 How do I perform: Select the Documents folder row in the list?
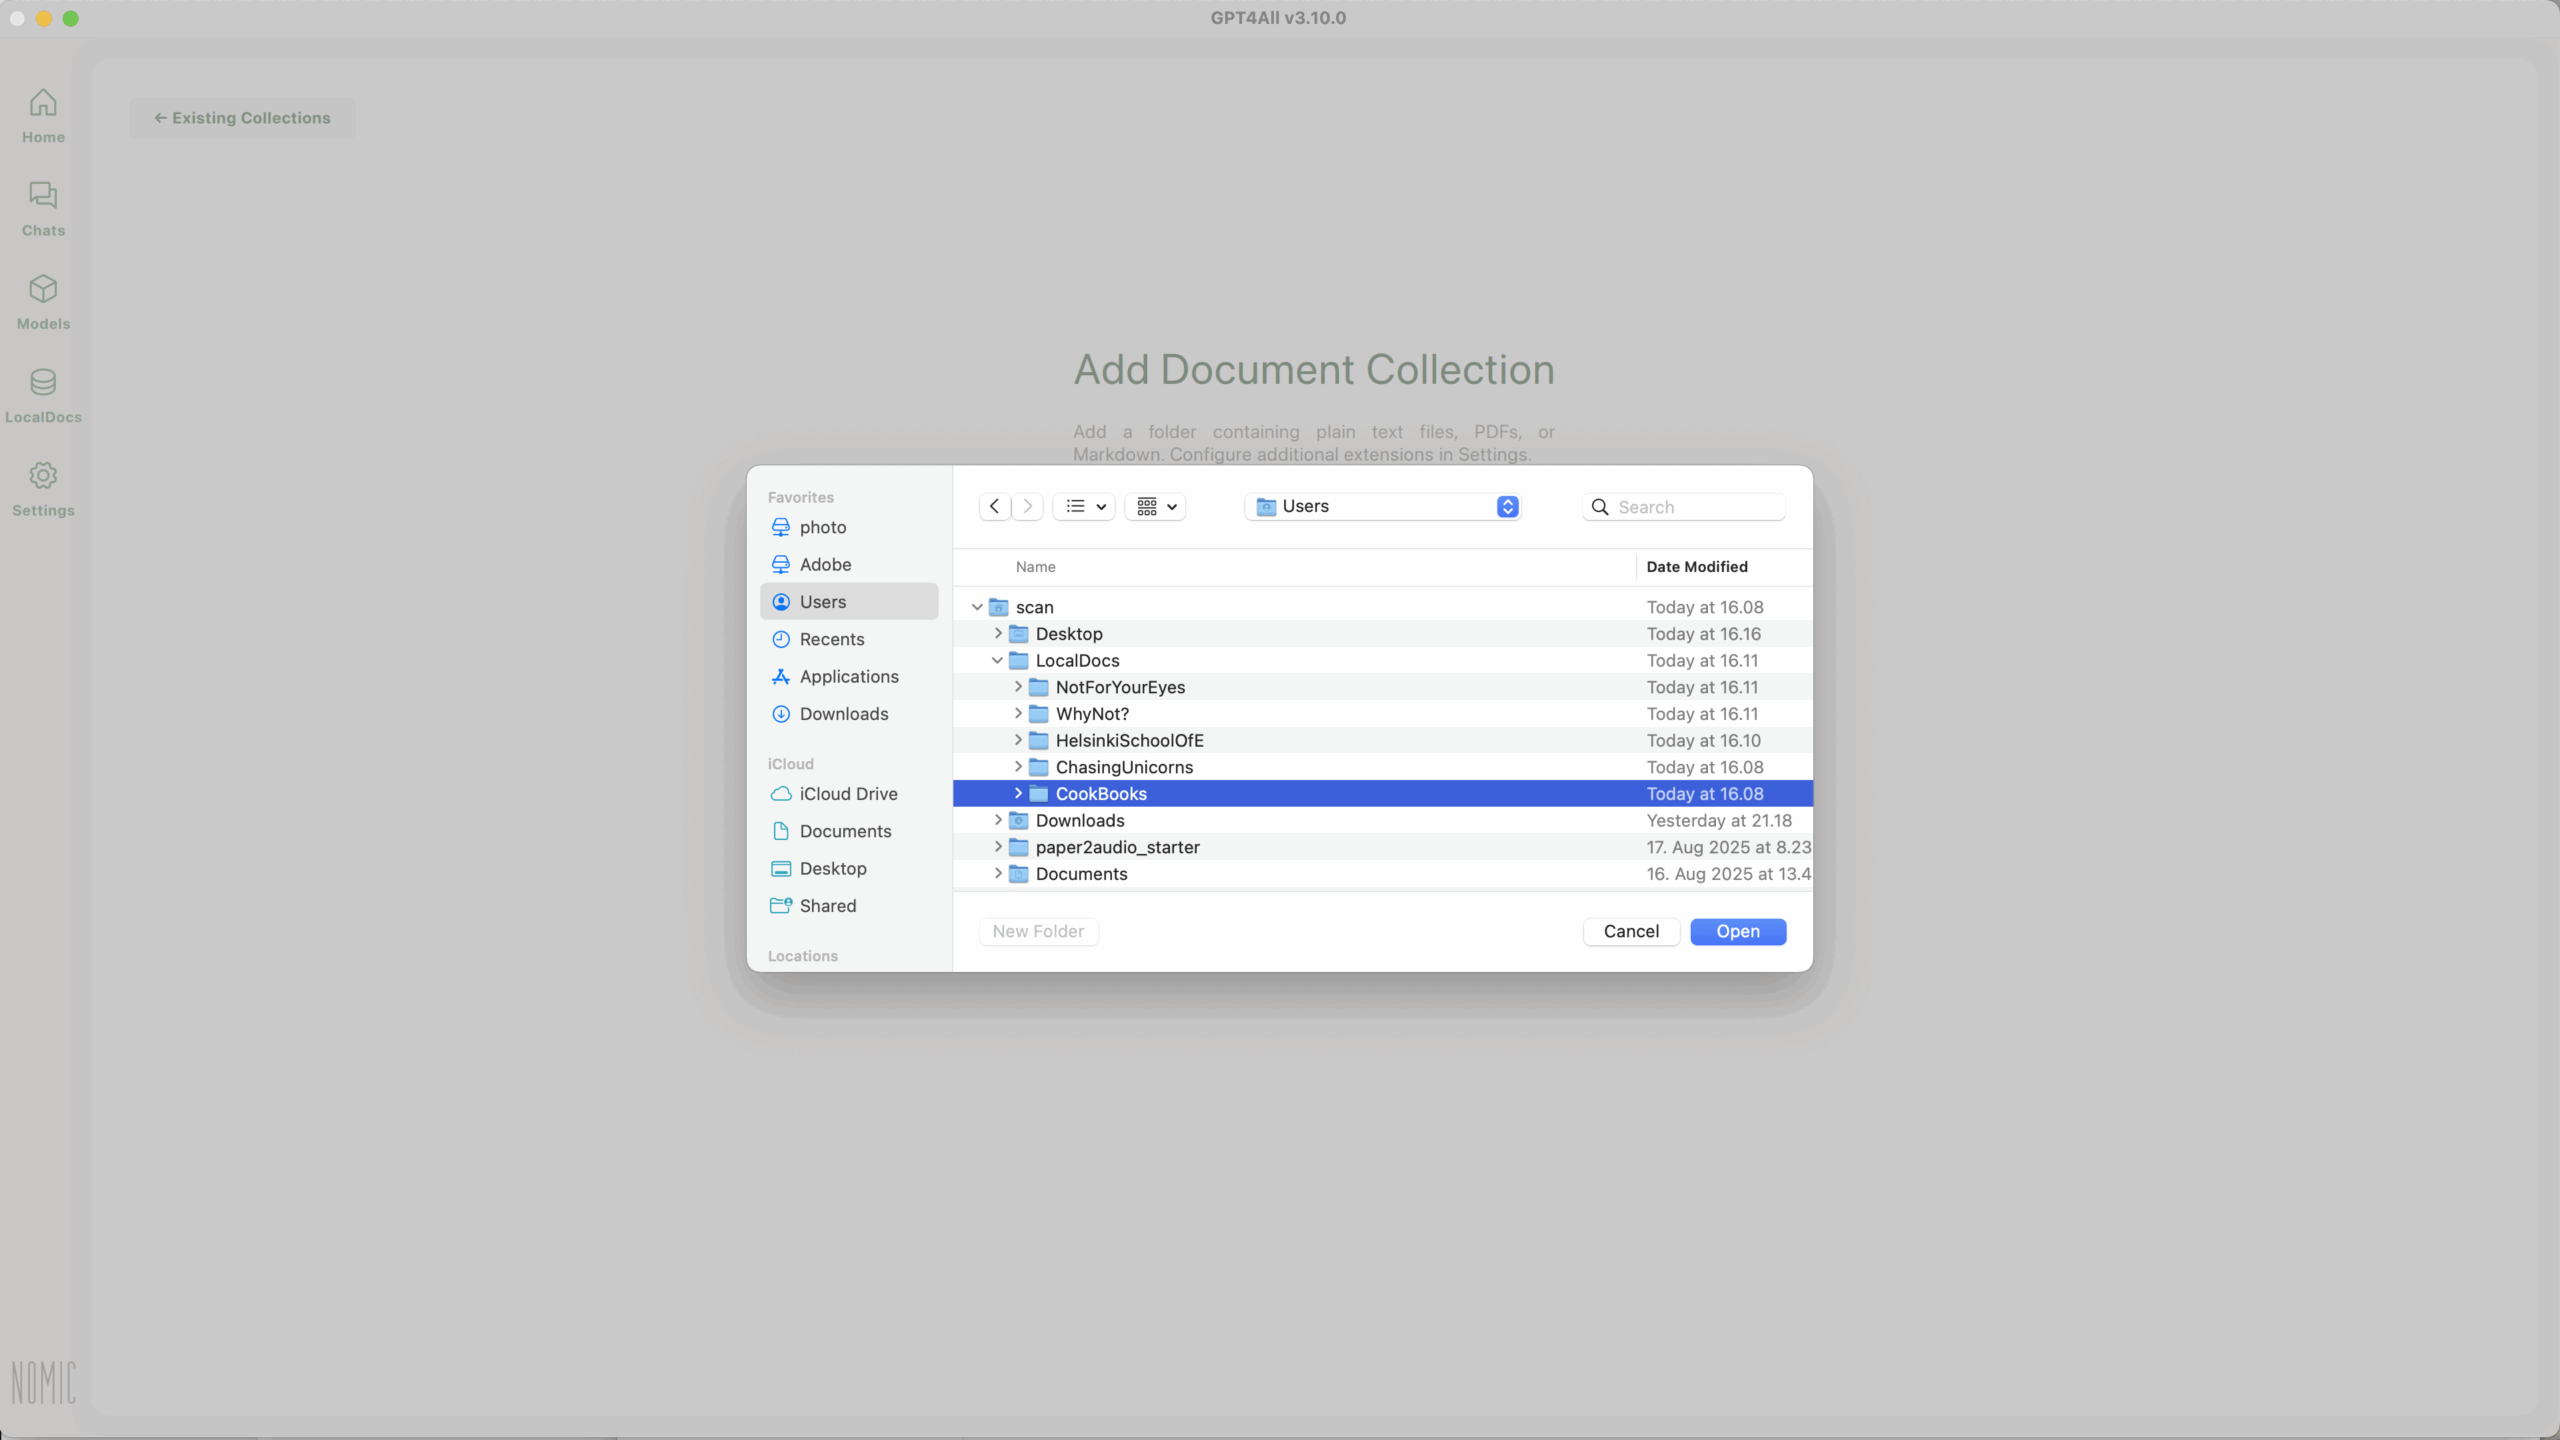click(x=1383, y=874)
